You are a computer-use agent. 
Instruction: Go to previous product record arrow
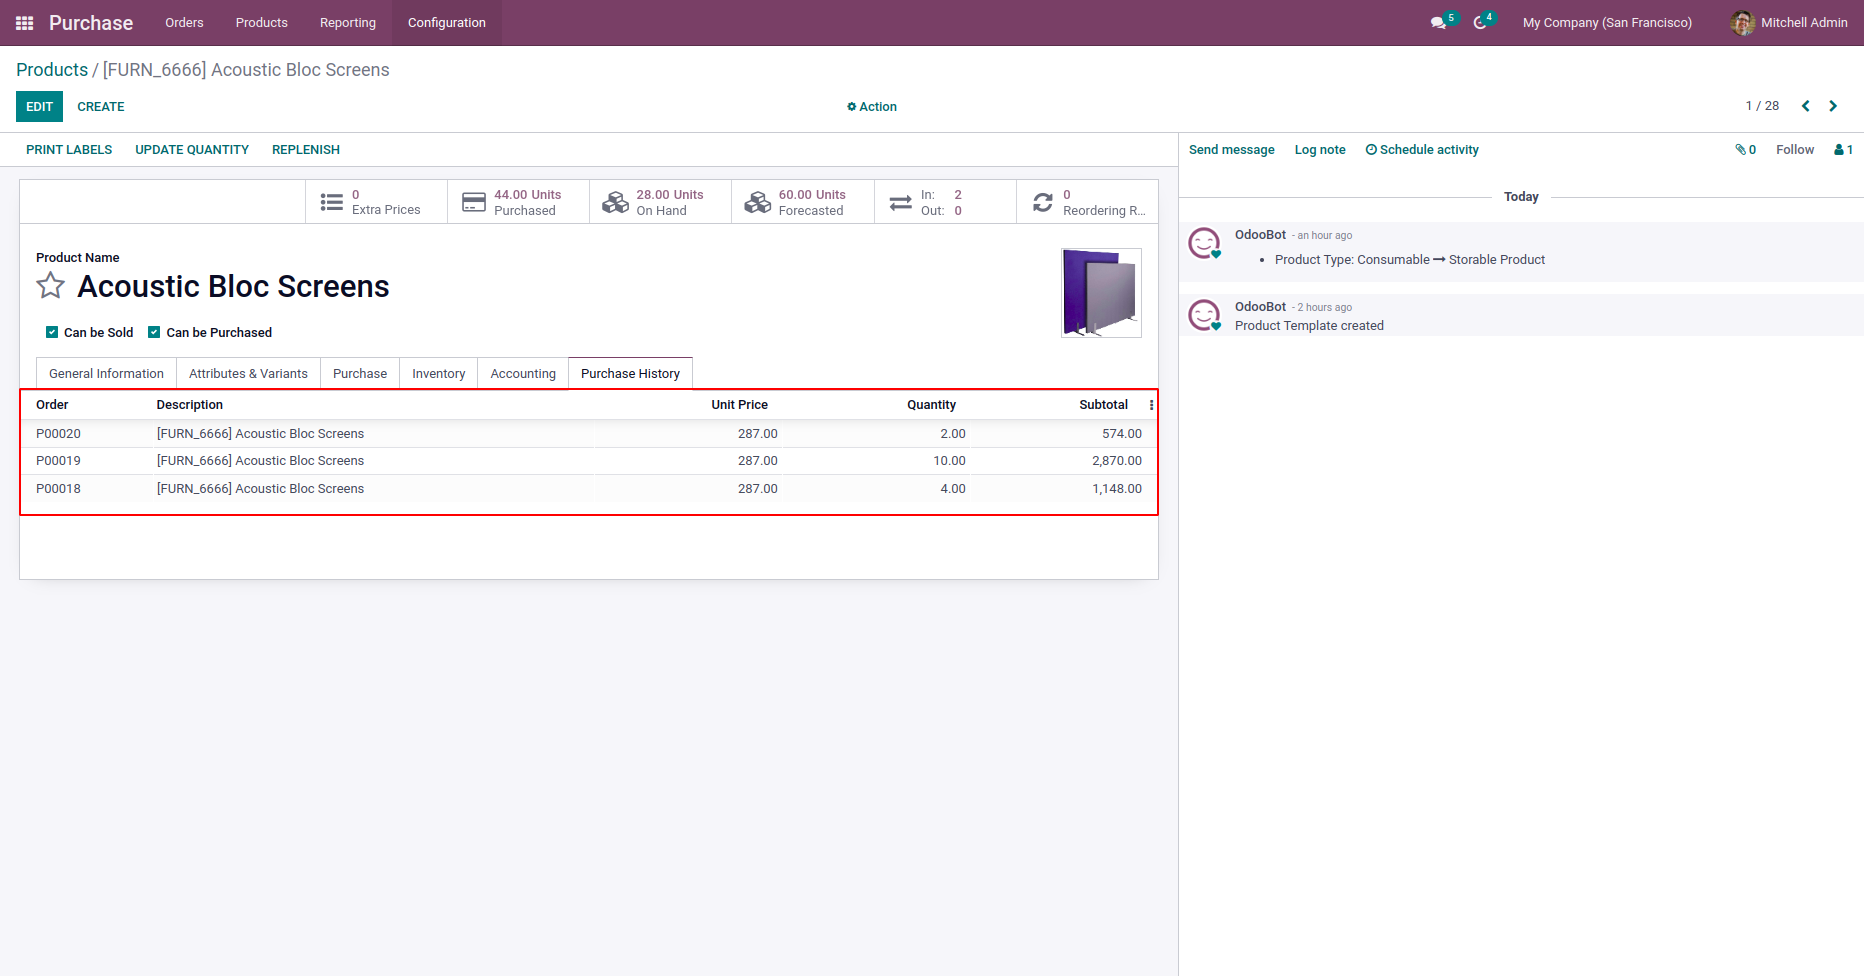pyautogui.click(x=1806, y=106)
